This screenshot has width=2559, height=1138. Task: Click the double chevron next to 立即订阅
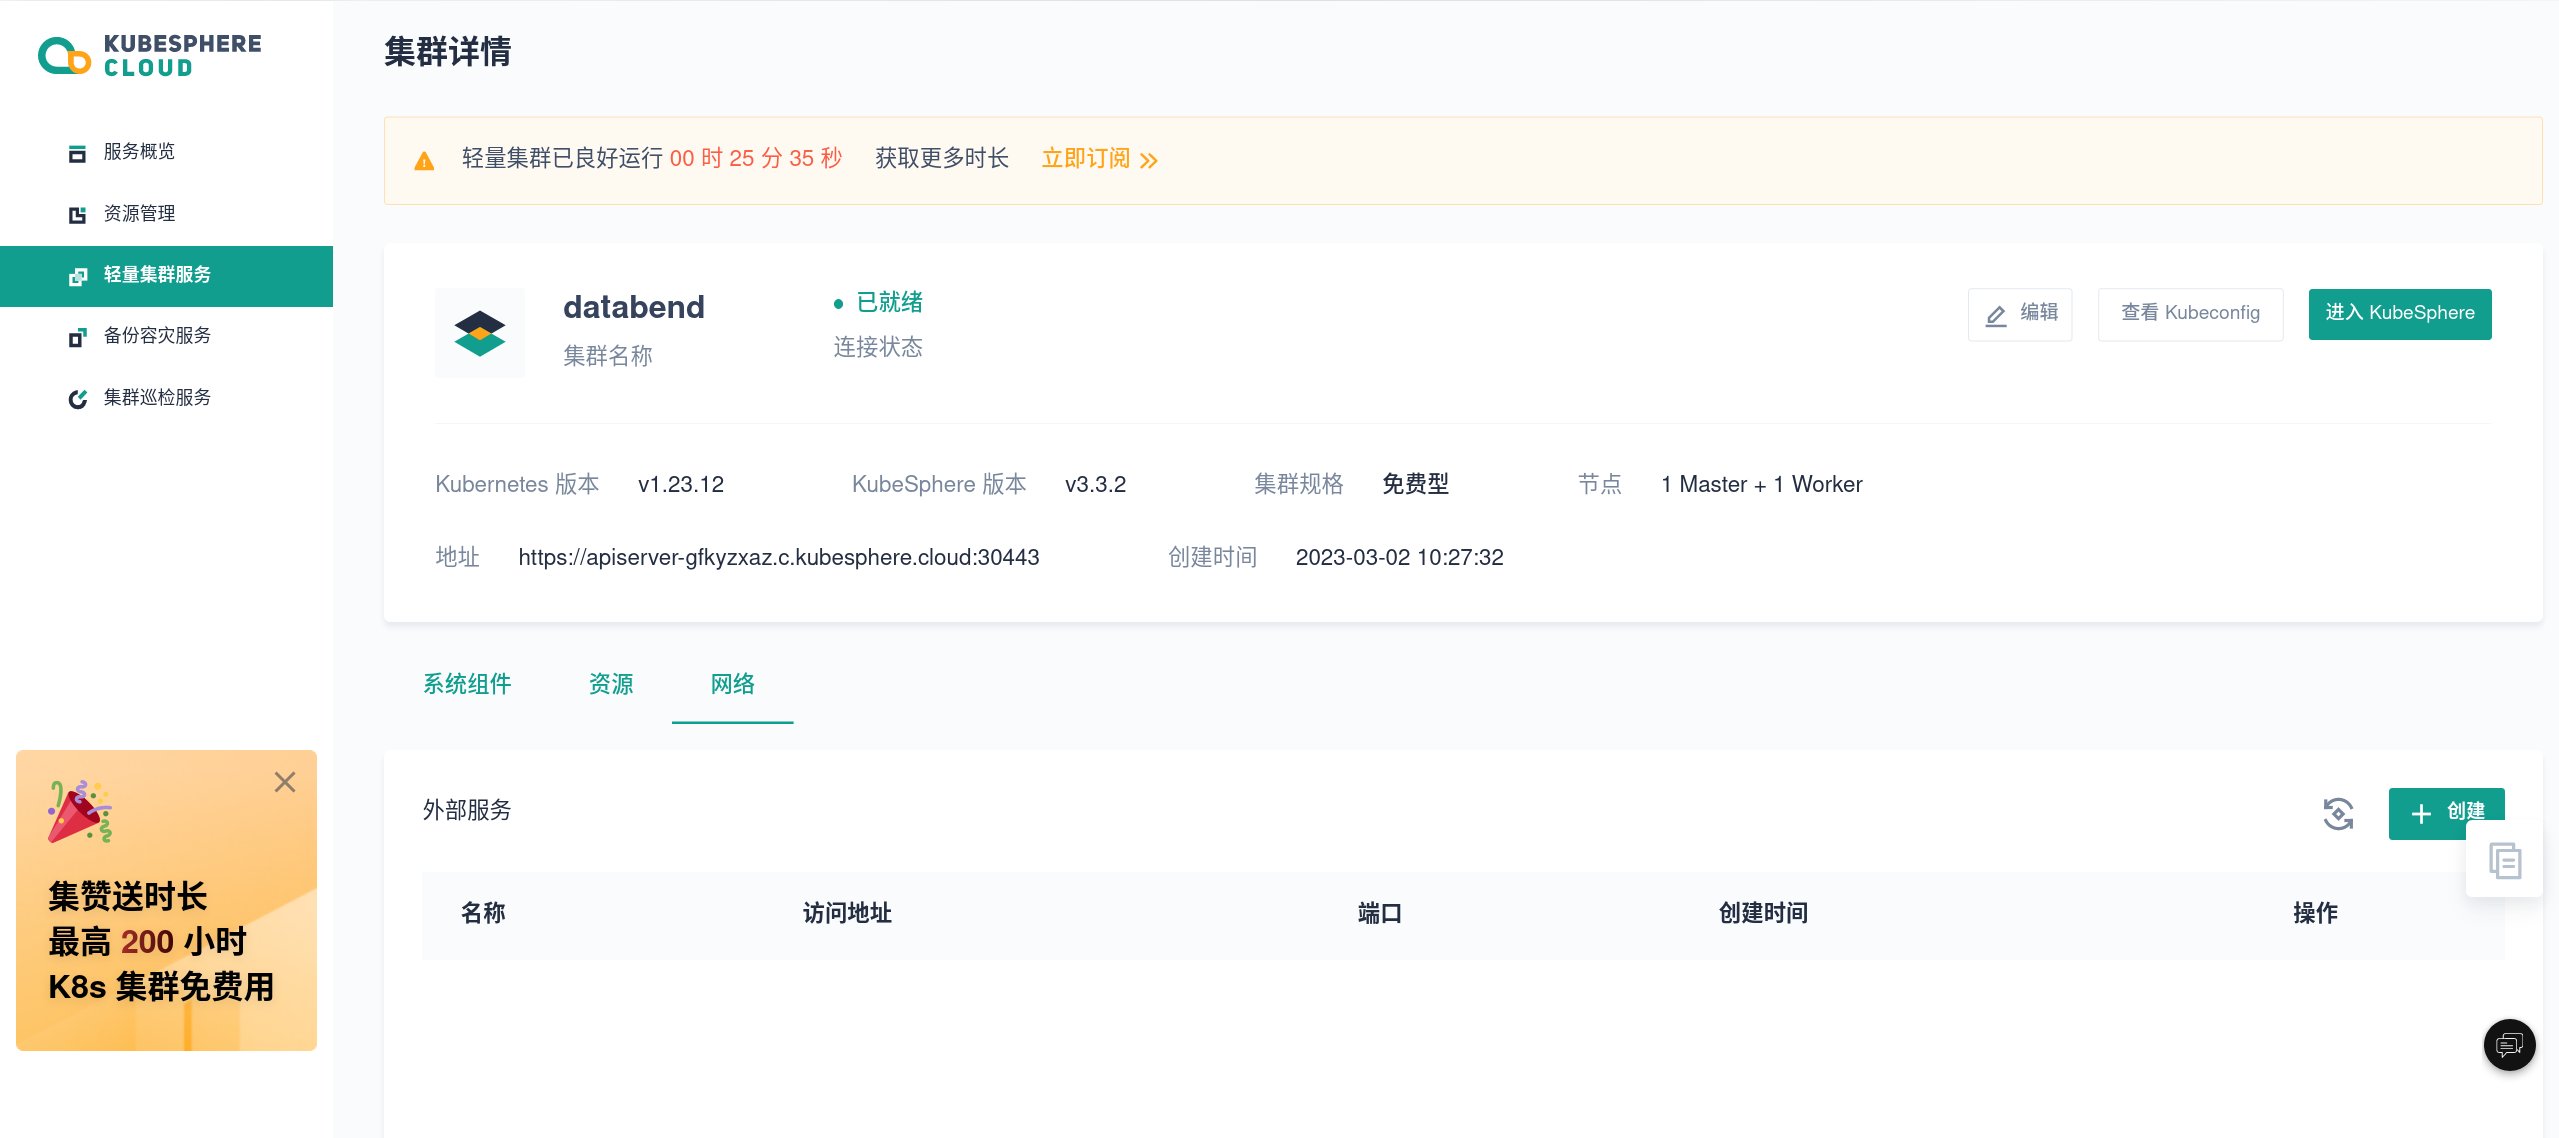tap(1149, 161)
